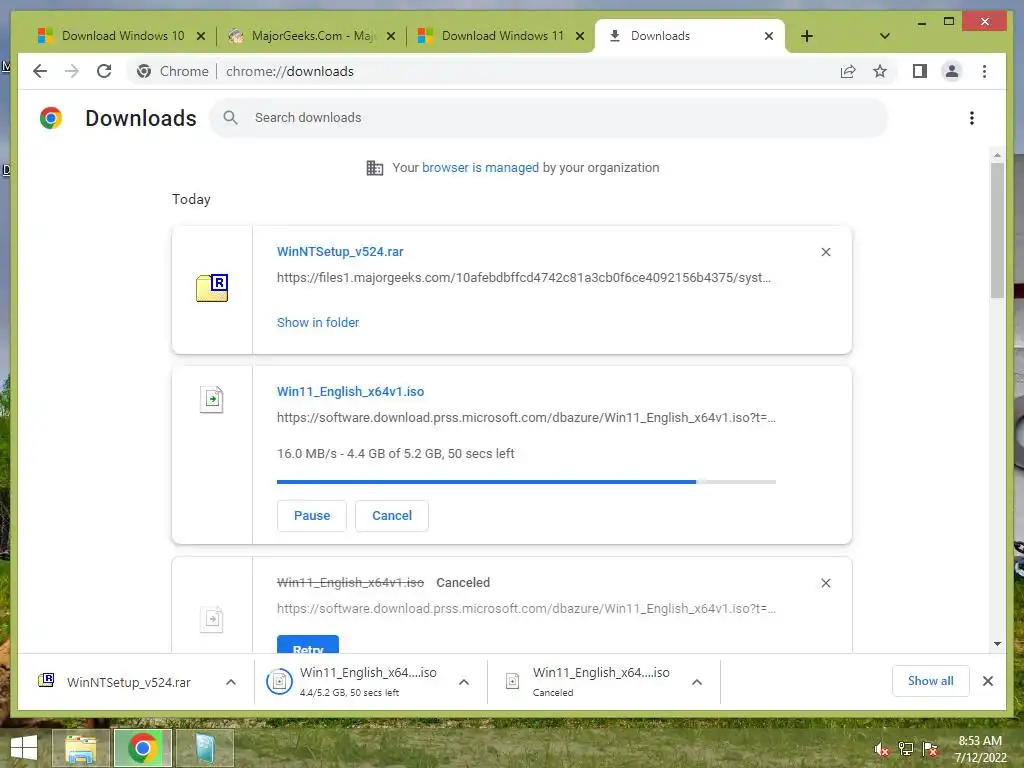This screenshot has width=1024, height=768.
Task: Open the browser is managed link
Action: pos(480,167)
